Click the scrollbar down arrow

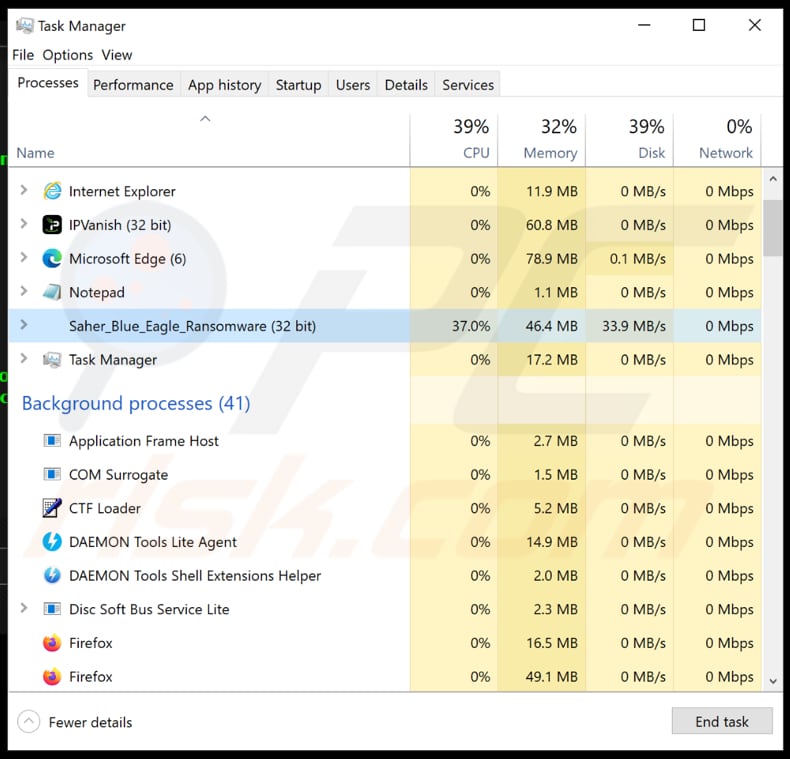coord(773,681)
